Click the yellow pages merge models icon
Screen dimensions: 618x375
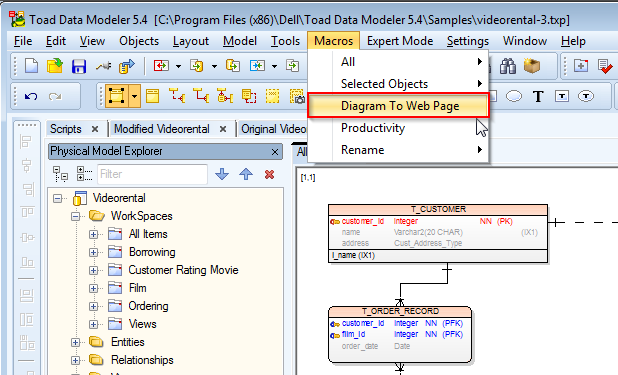coord(233,65)
